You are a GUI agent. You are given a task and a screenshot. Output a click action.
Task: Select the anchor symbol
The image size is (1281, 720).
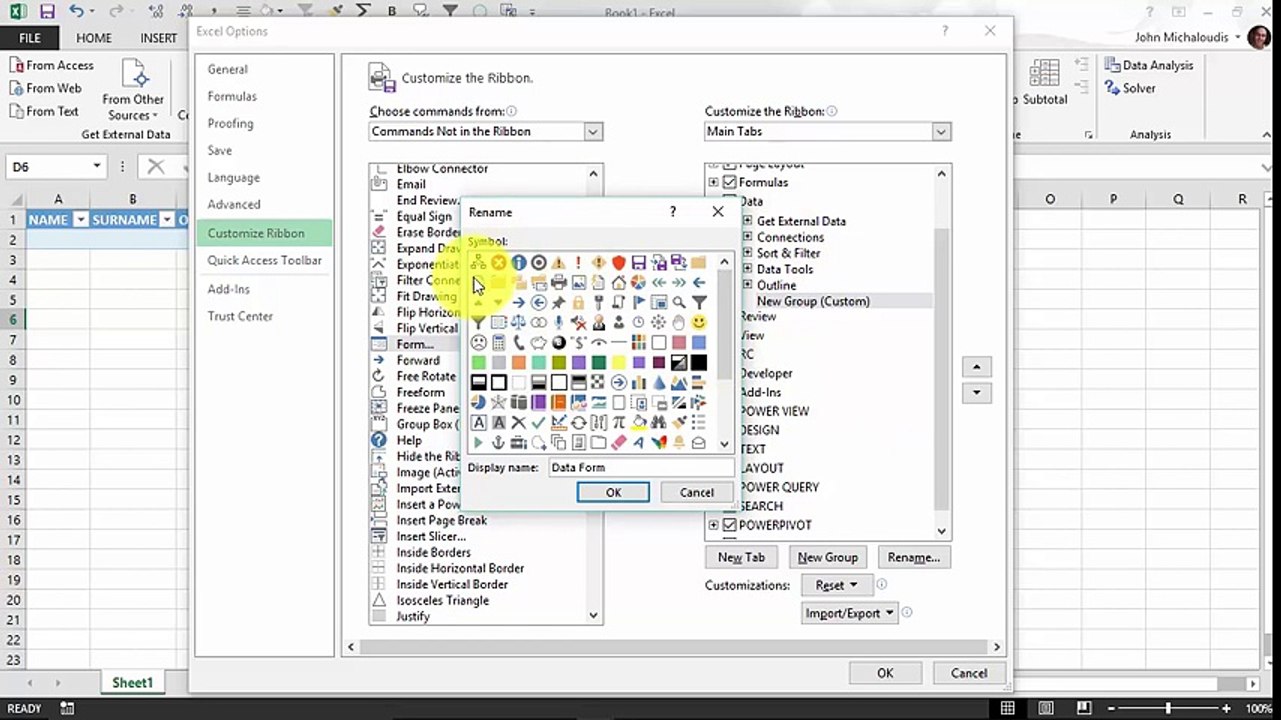tap(499, 443)
